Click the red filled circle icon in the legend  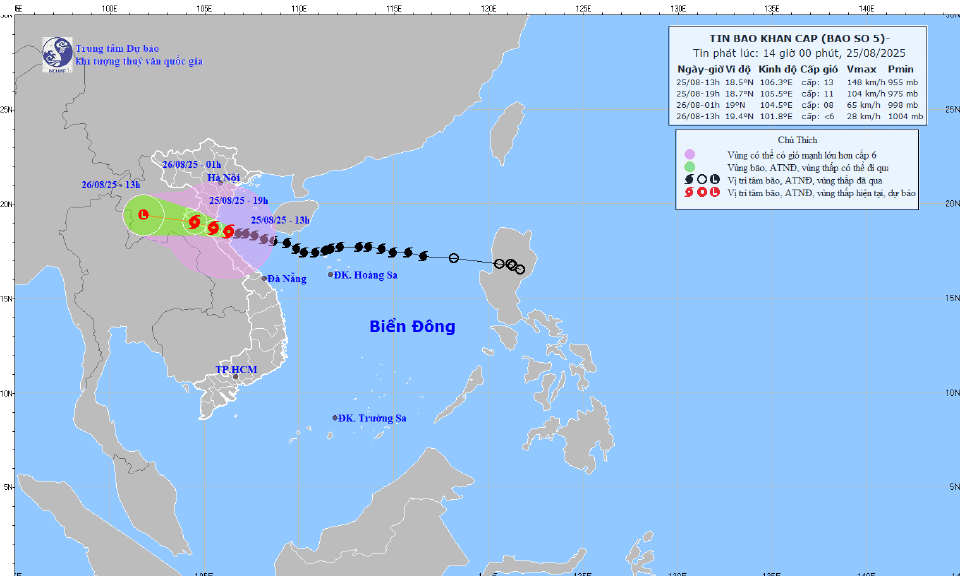(x=702, y=192)
